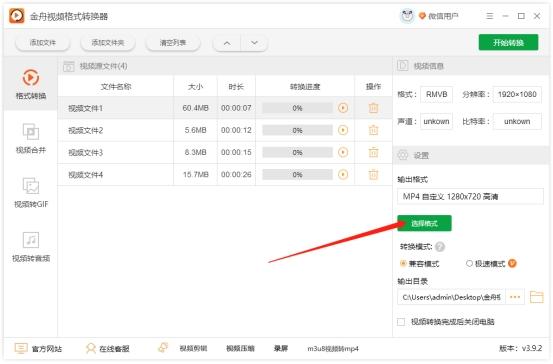Image resolution: width=553 pixels, height=364 pixels.
Task: Open 官方网站 link
Action: (38, 348)
